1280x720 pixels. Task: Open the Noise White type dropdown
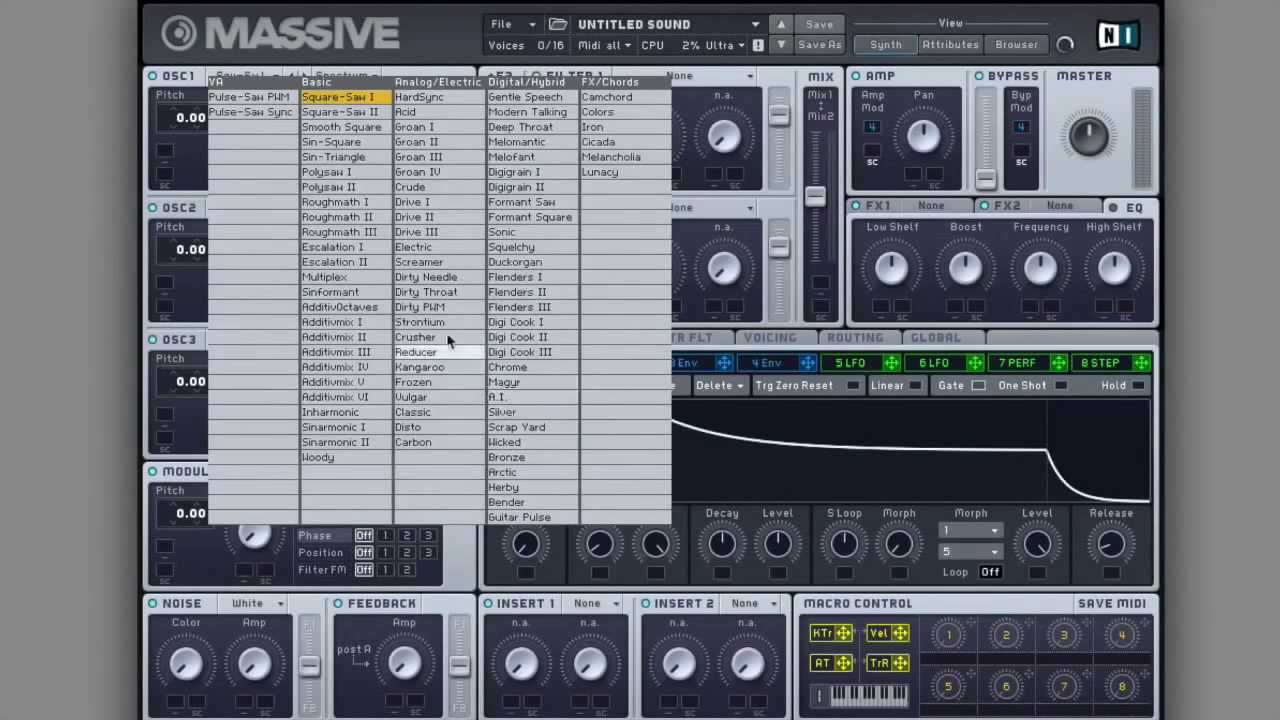pyautogui.click(x=257, y=604)
